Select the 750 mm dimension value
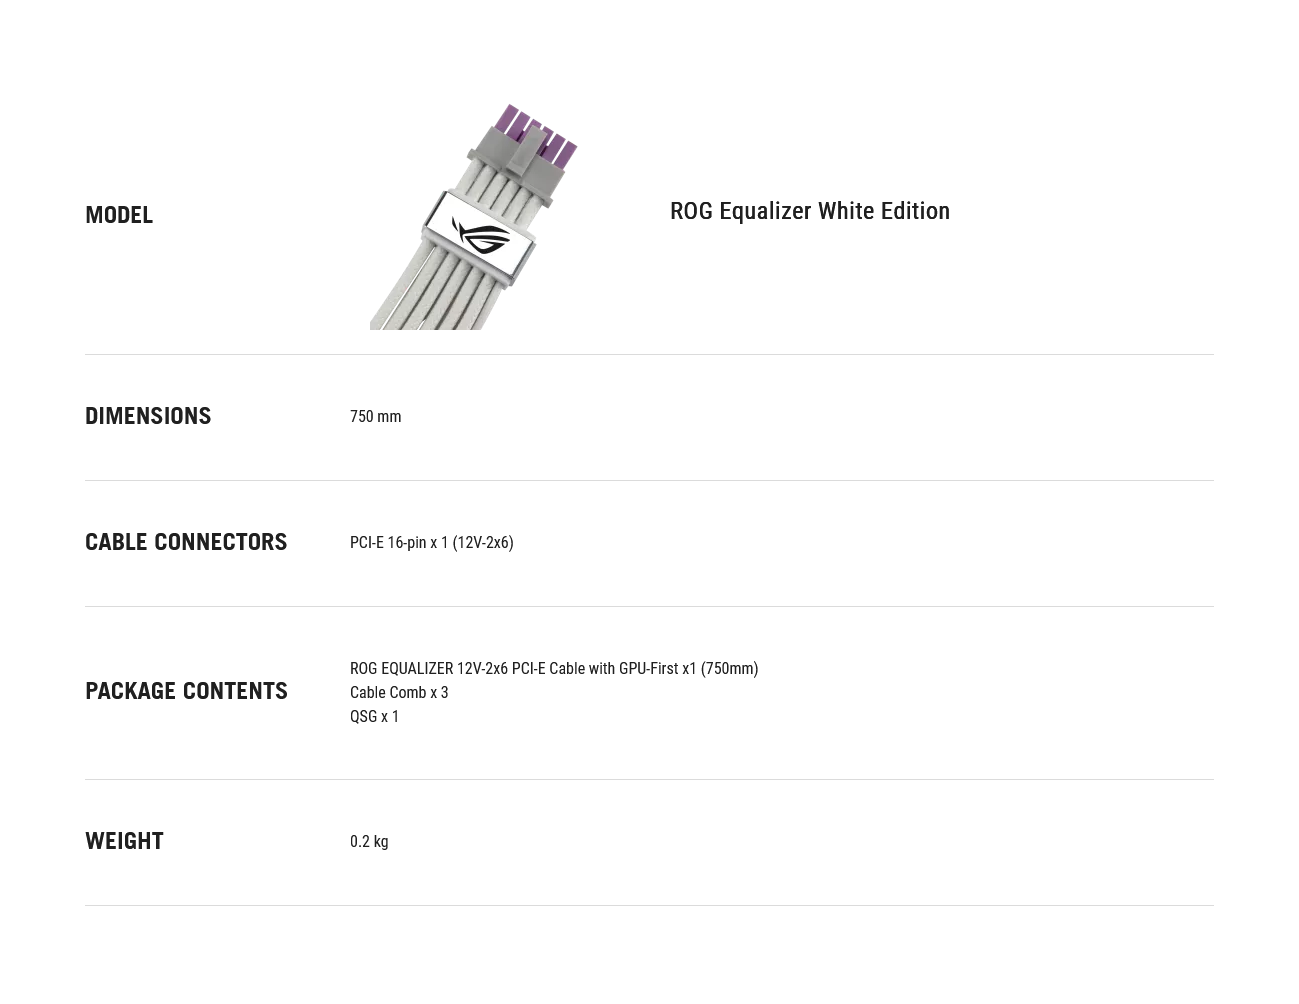This screenshot has width=1299, height=1004. coord(375,416)
